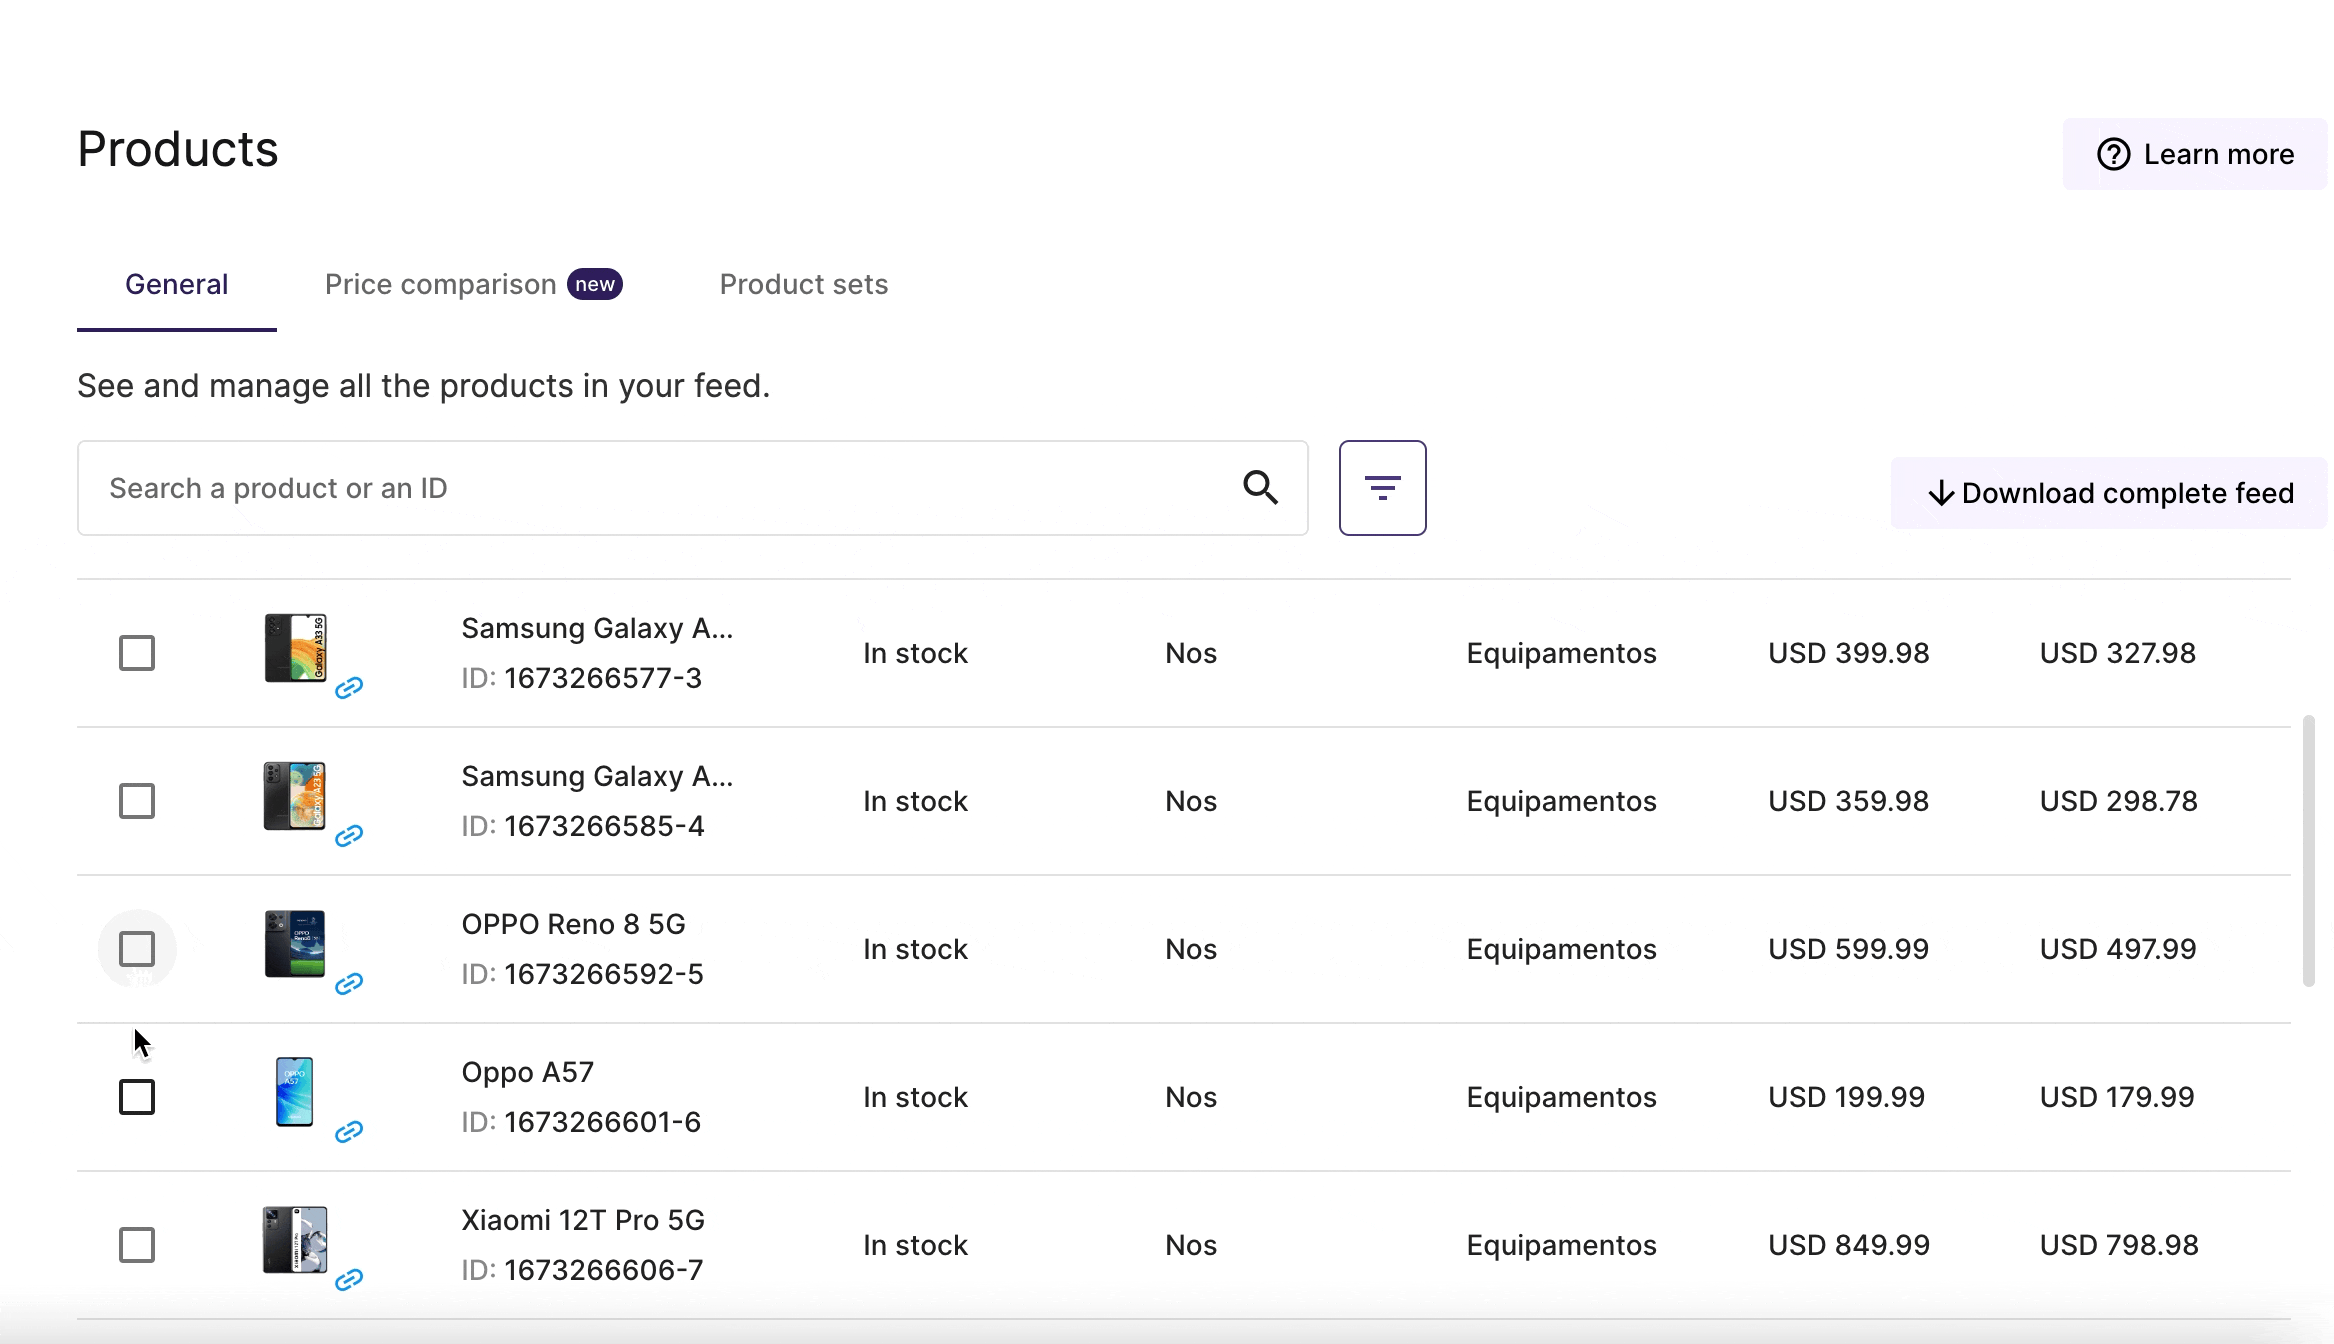The image size is (2334, 1344).
Task: Click price USD 849.99
Action: click(1849, 1245)
